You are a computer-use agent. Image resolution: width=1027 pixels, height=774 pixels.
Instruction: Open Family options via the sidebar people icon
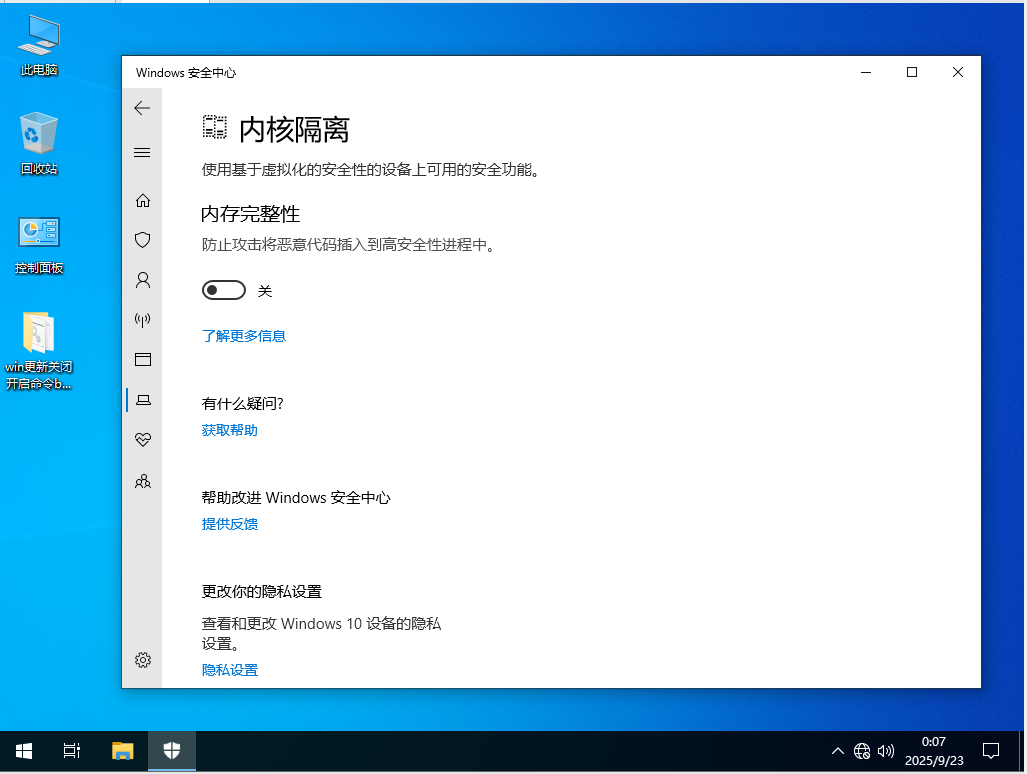coord(143,482)
